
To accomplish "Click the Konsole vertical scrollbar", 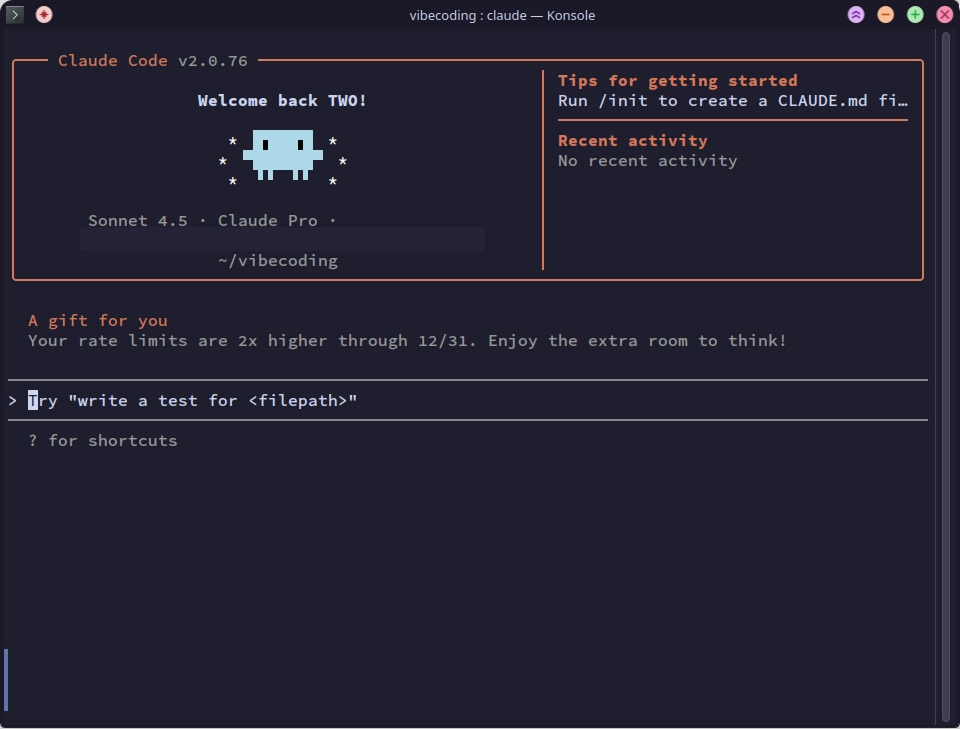I will click(x=945, y=376).
